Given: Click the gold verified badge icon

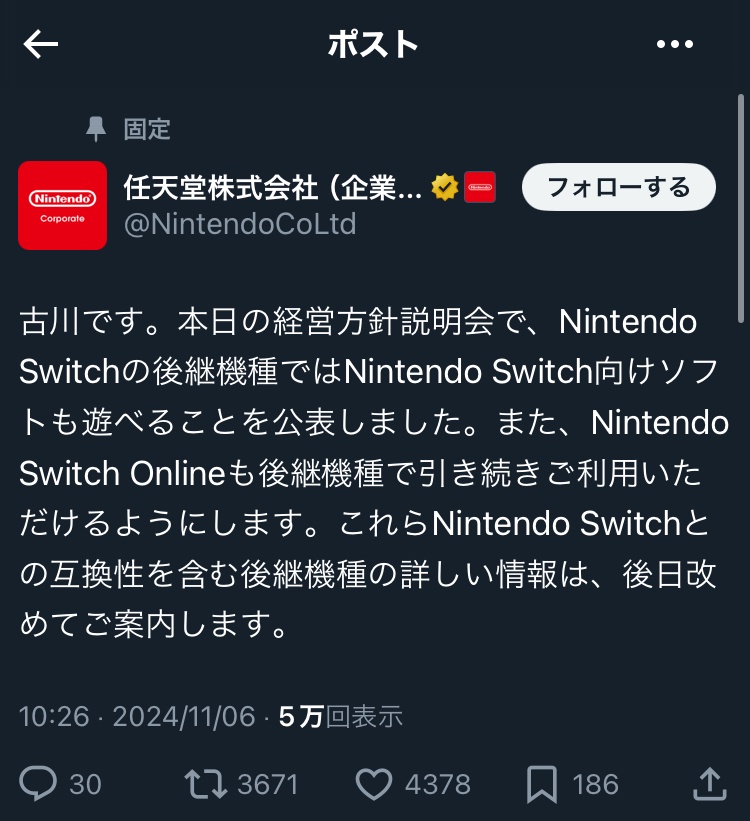Looking at the screenshot, I should click(445, 187).
